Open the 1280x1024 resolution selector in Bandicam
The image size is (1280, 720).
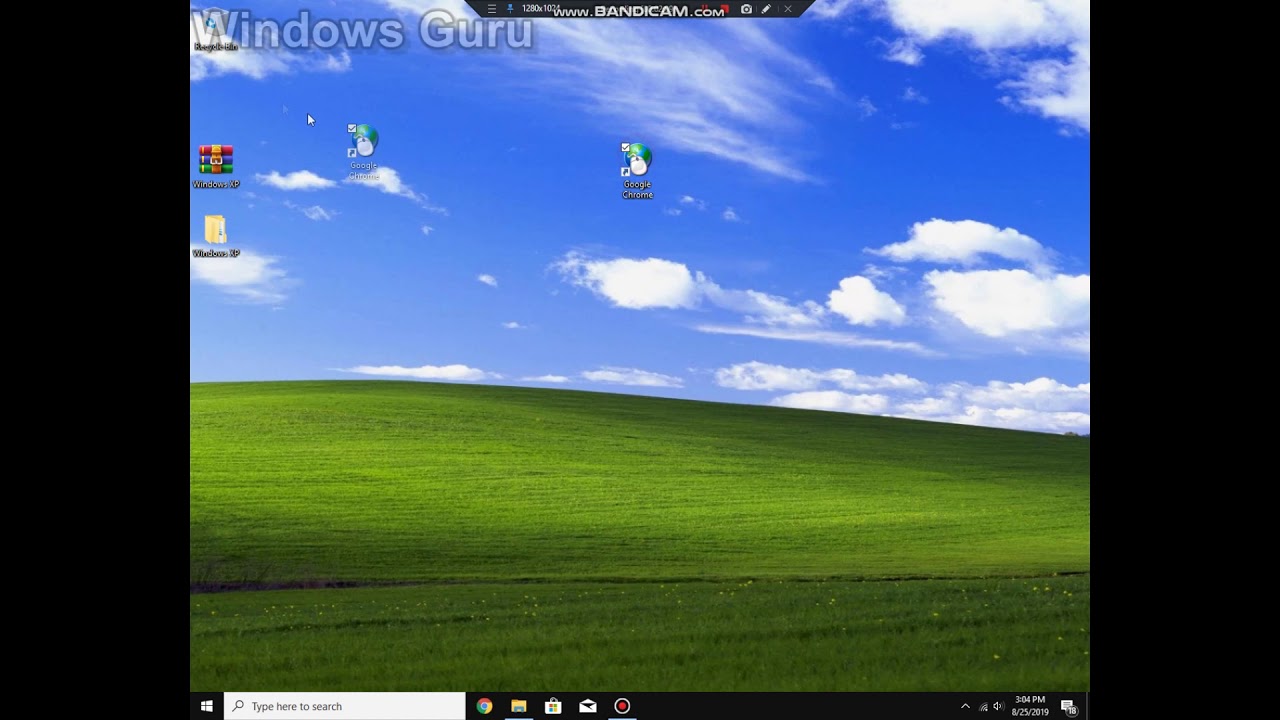[x=540, y=9]
